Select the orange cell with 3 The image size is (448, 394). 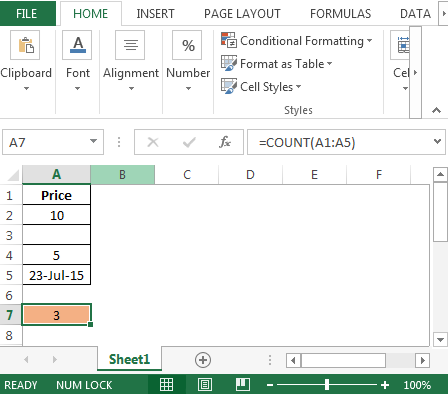pos(56,315)
